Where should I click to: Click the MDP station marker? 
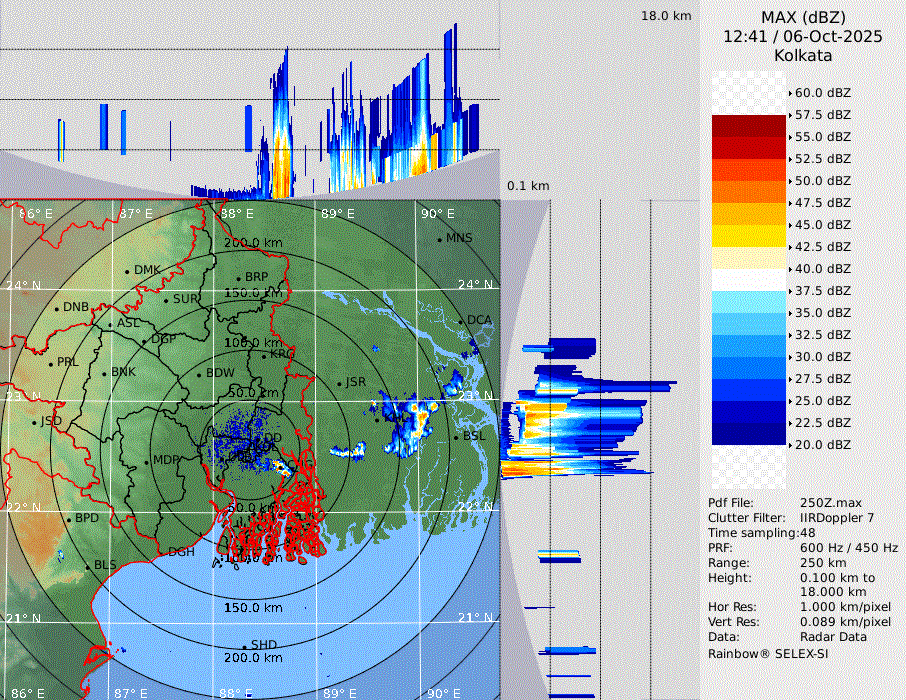(146, 461)
